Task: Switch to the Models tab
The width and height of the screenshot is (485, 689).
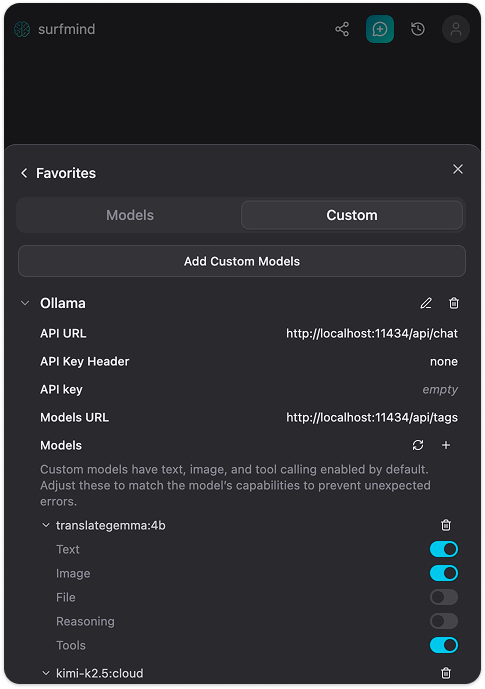Action: point(130,215)
